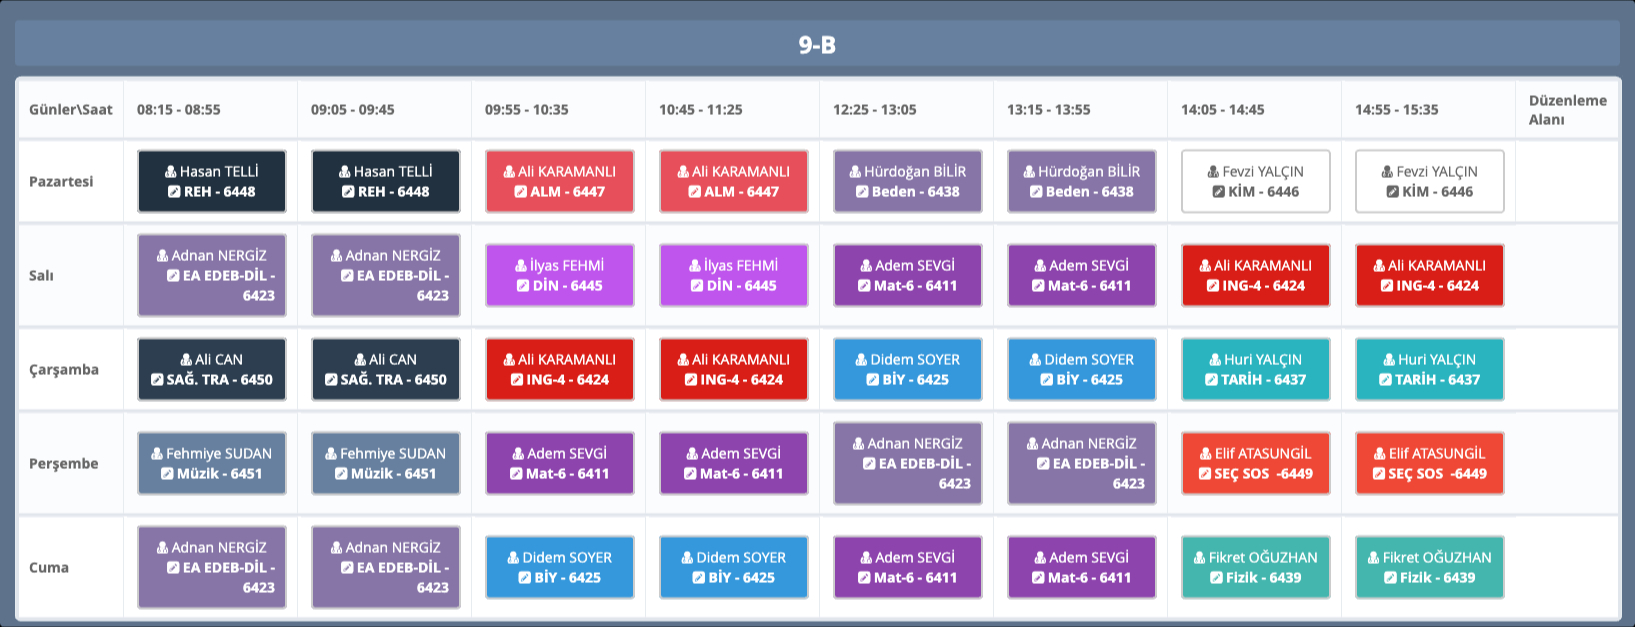Click the edit icon next to TARİH - 6437 at 14:55
The width and height of the screenshot is (1635, 627).
(x=1385, y=380)
